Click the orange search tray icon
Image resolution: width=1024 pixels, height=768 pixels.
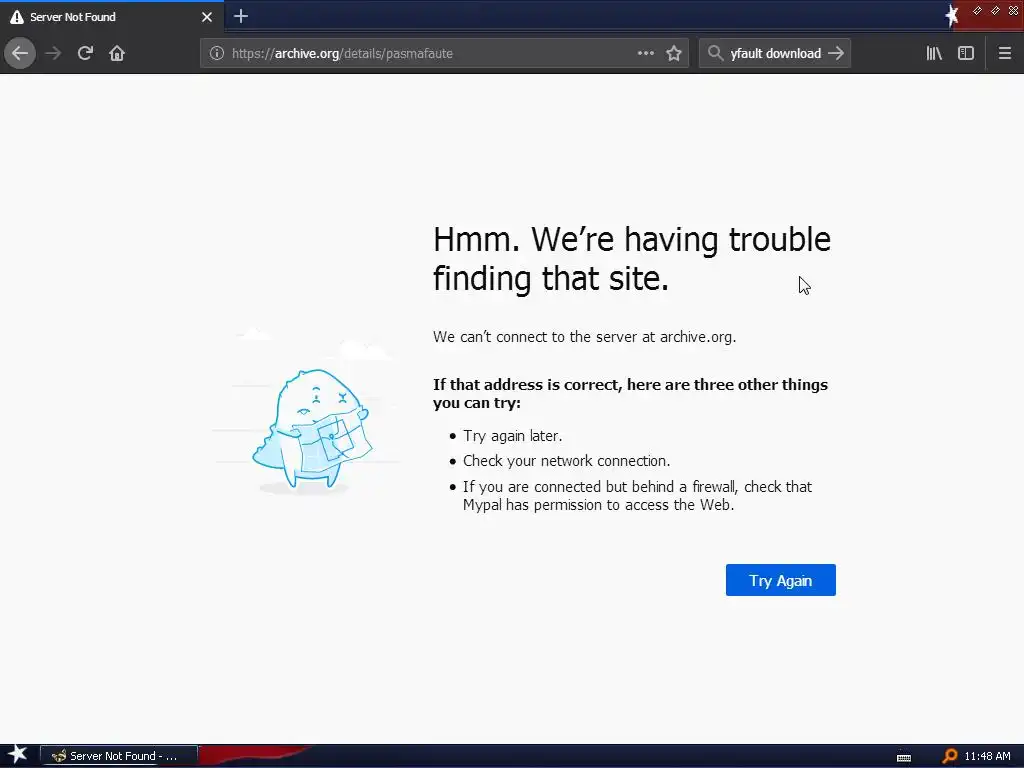tap(950, 756)
